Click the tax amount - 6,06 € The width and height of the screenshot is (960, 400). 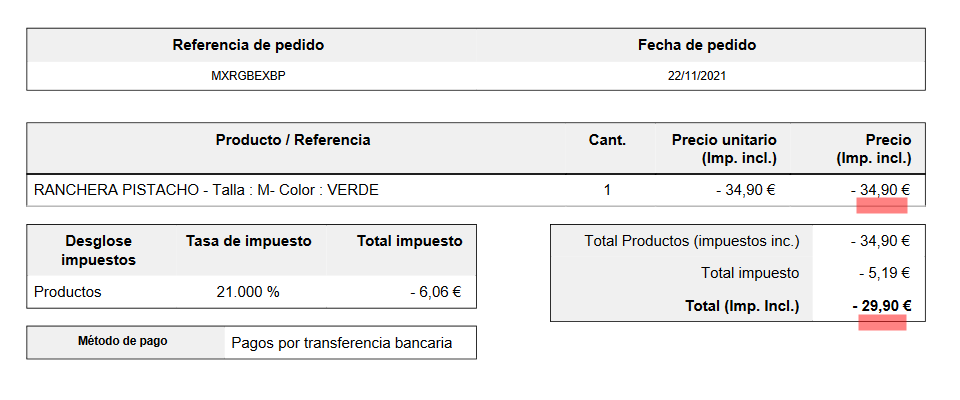tap(435, 292)
